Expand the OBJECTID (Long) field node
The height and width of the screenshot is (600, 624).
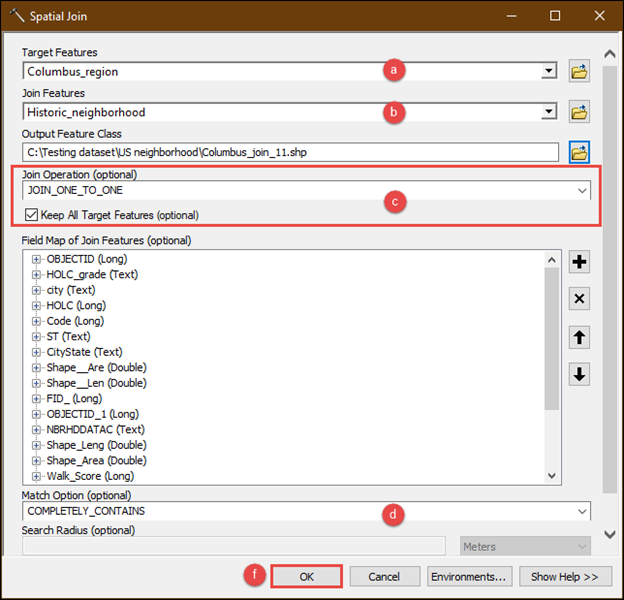pyautogui.click(x=36, y=259)
